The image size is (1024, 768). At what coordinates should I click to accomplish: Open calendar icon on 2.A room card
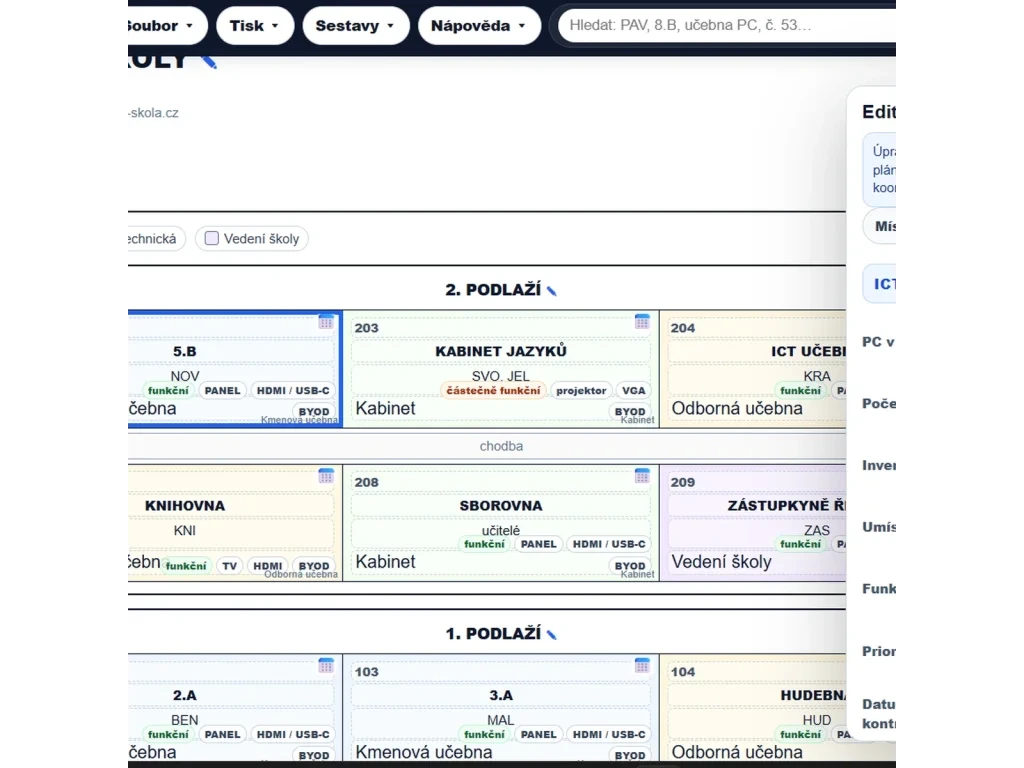[x=326, y=665]
